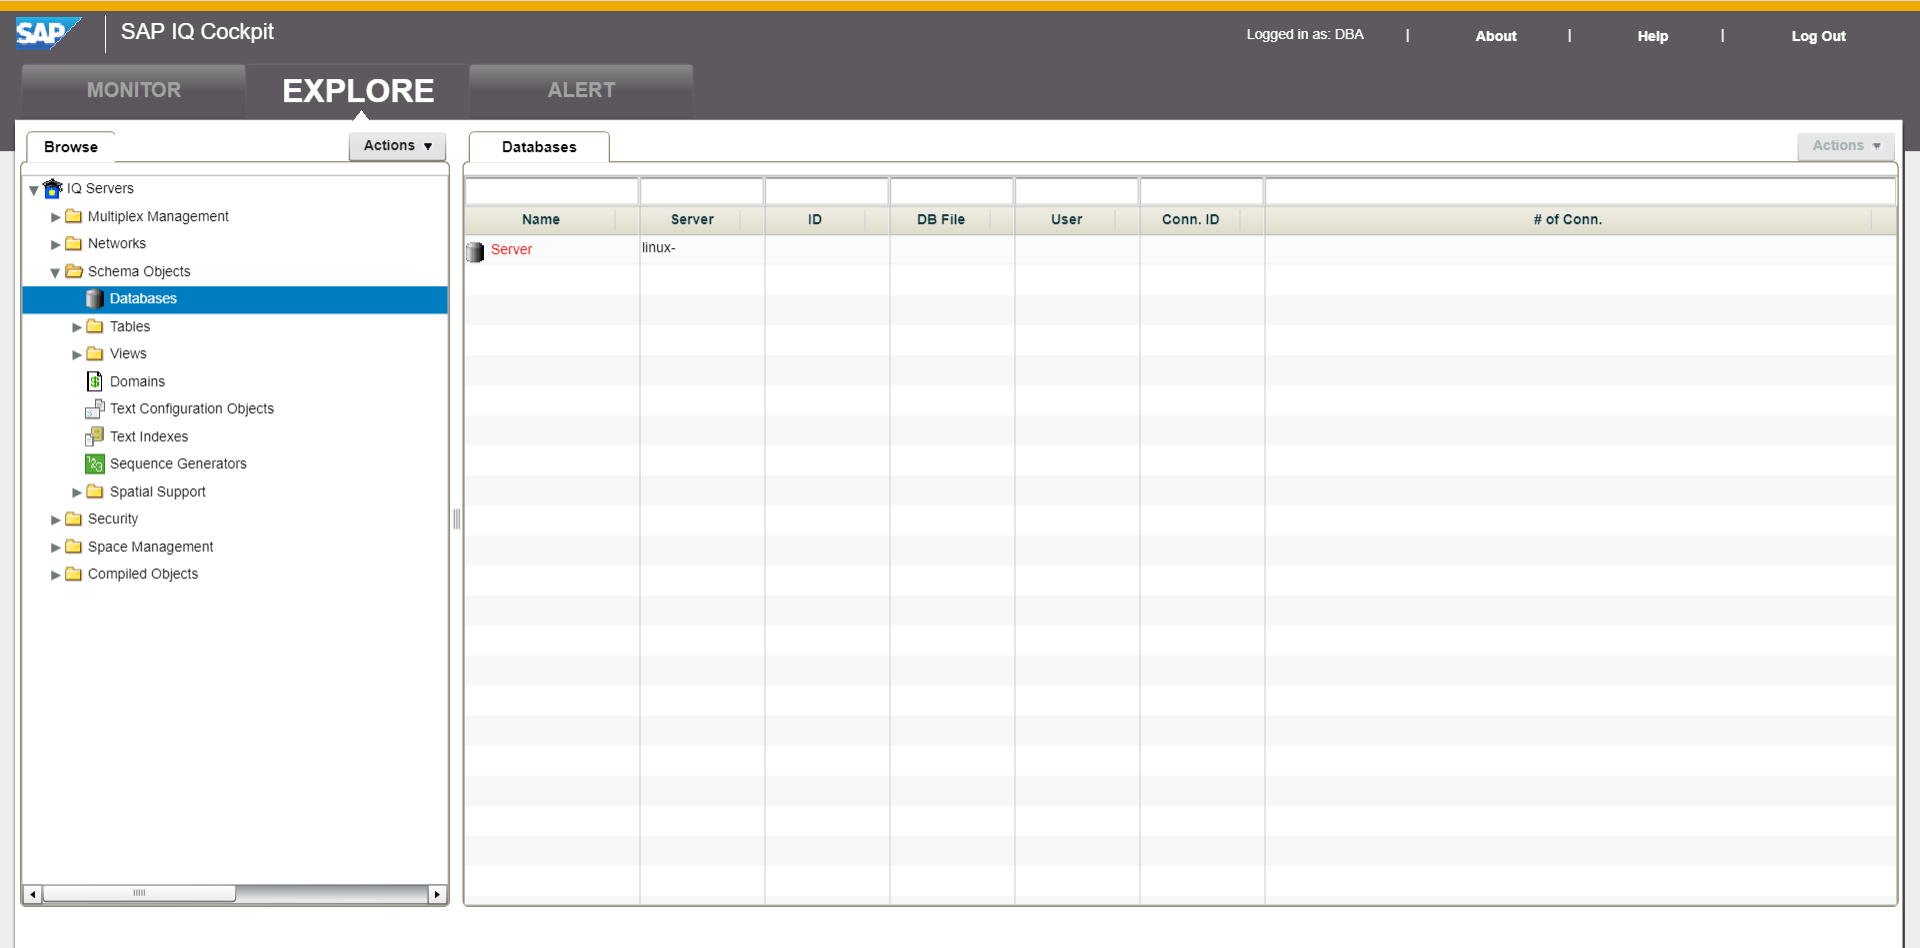The height and width of the screenshot is (948, 1920).
Task: Open the About link
Action: 1496,36
